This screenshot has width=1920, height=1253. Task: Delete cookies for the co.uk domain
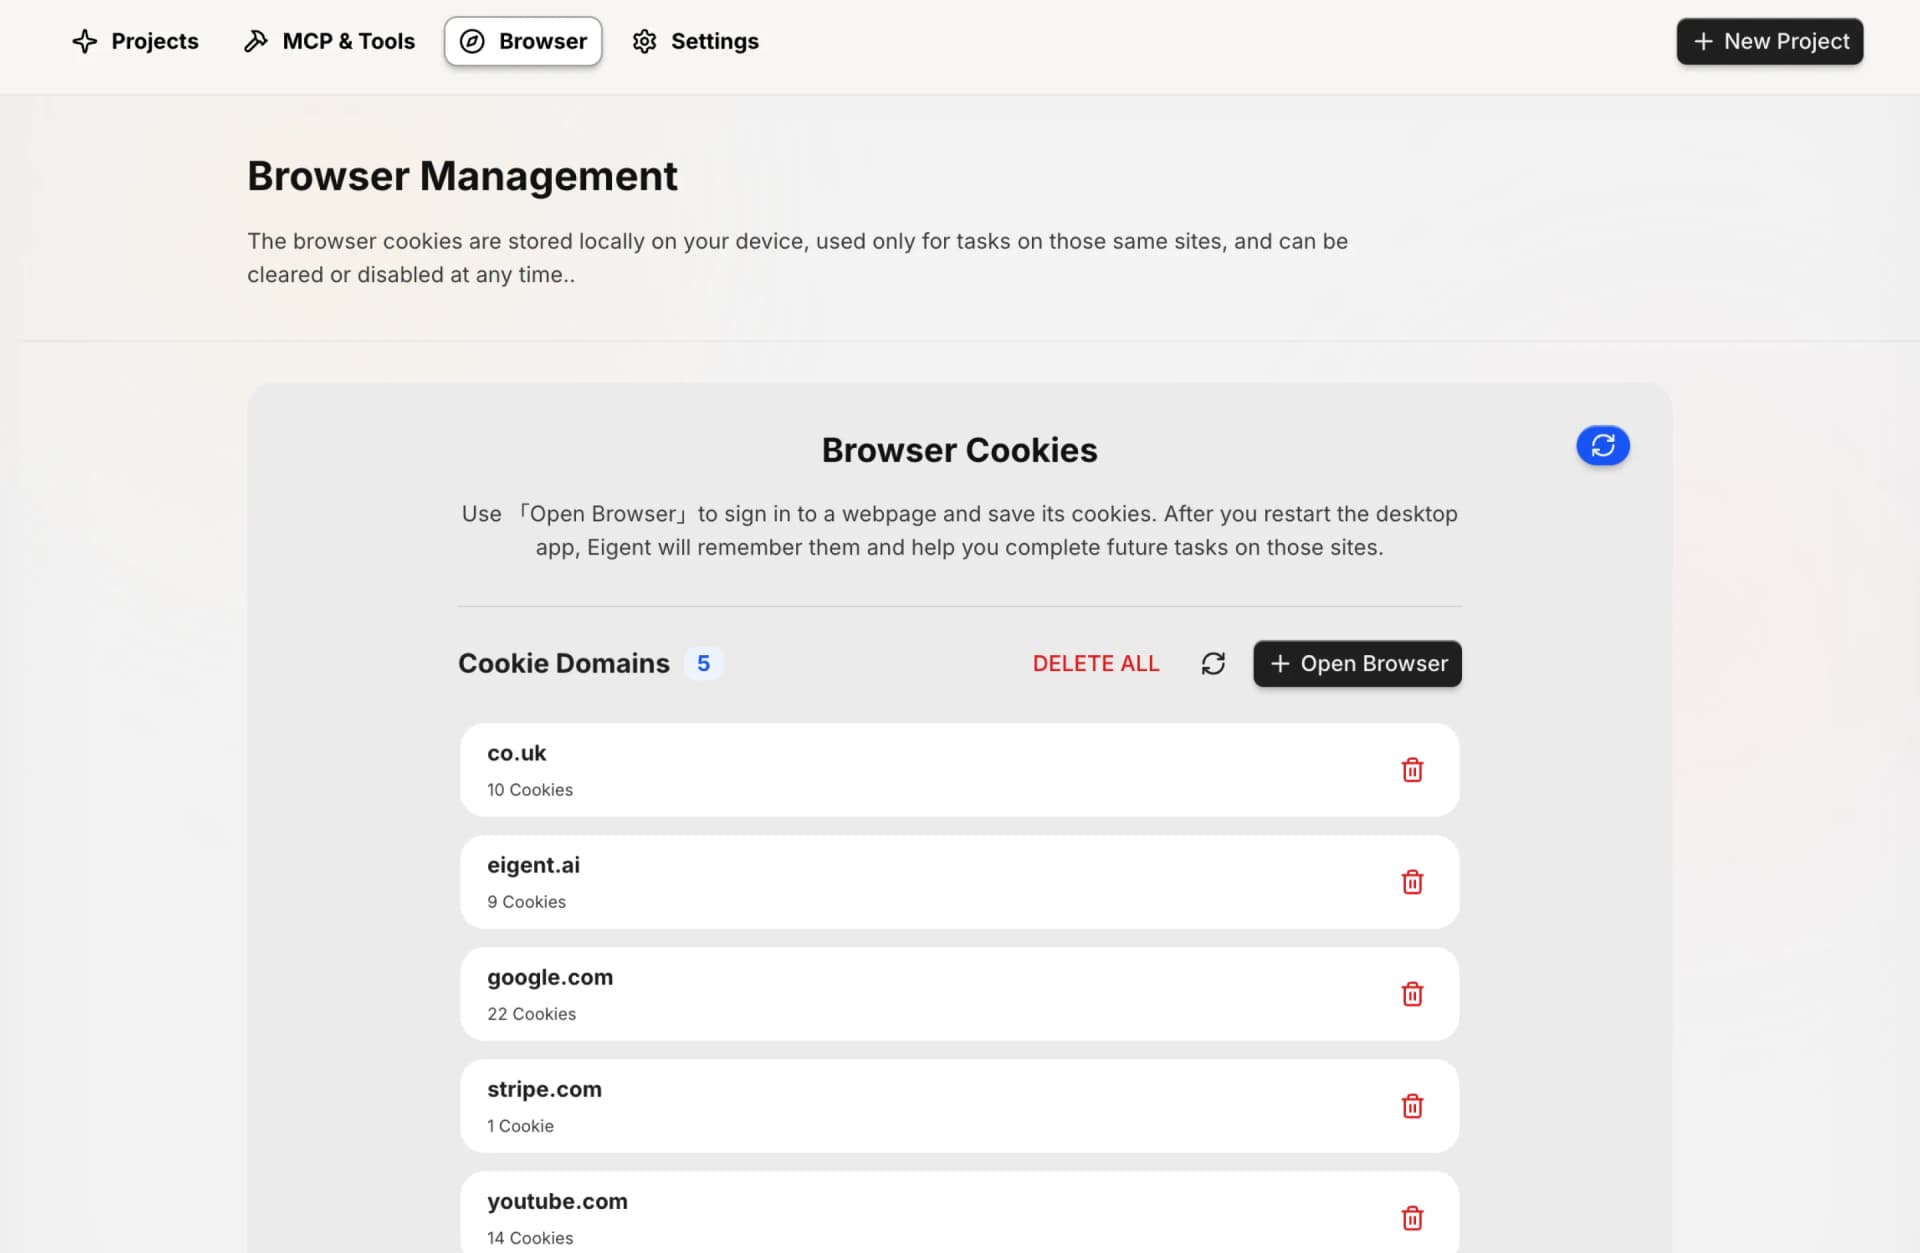(1412, 770)
